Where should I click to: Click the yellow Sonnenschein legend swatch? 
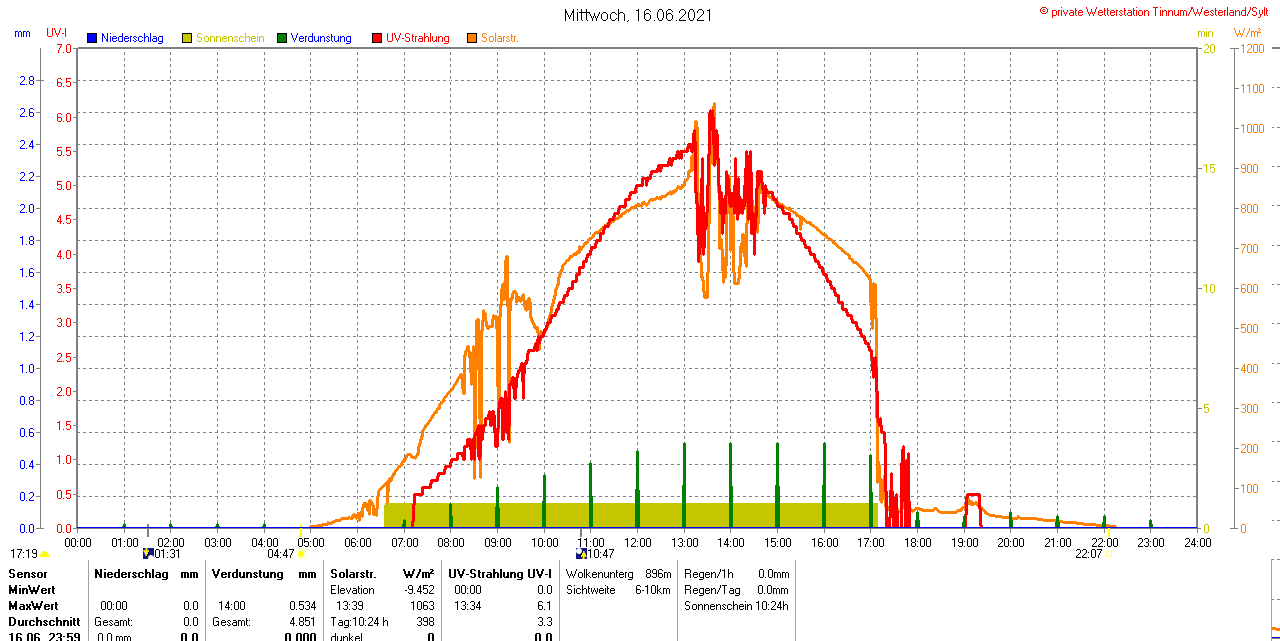(187, 38)
